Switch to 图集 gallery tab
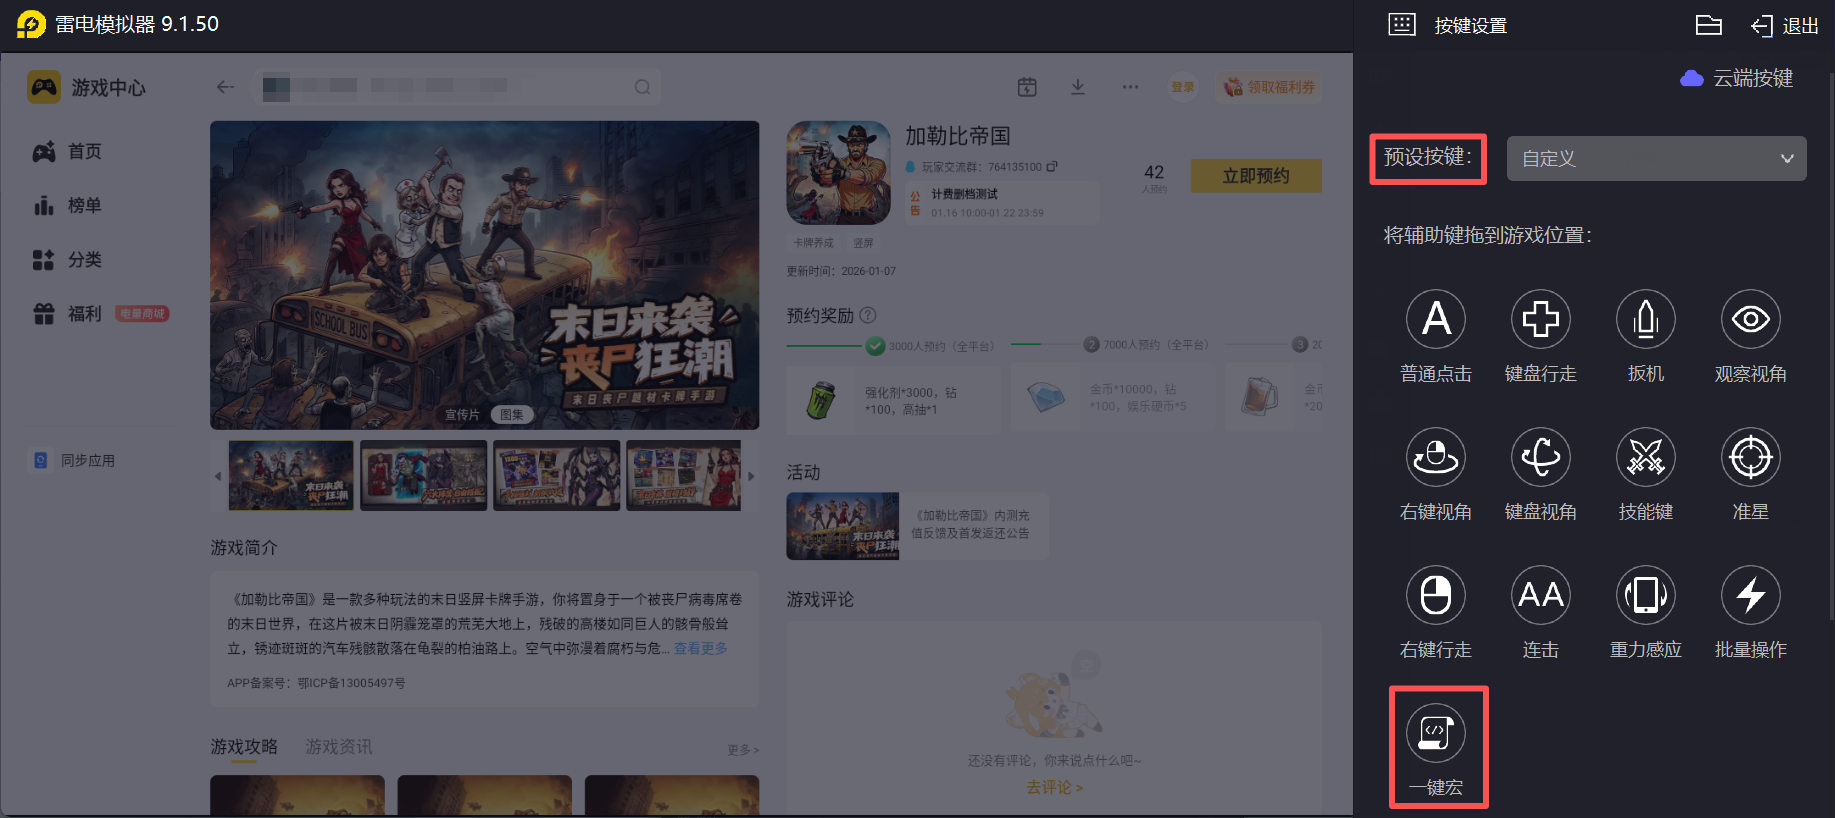The width and height of the screenshot is (1835, 818). 512,414
